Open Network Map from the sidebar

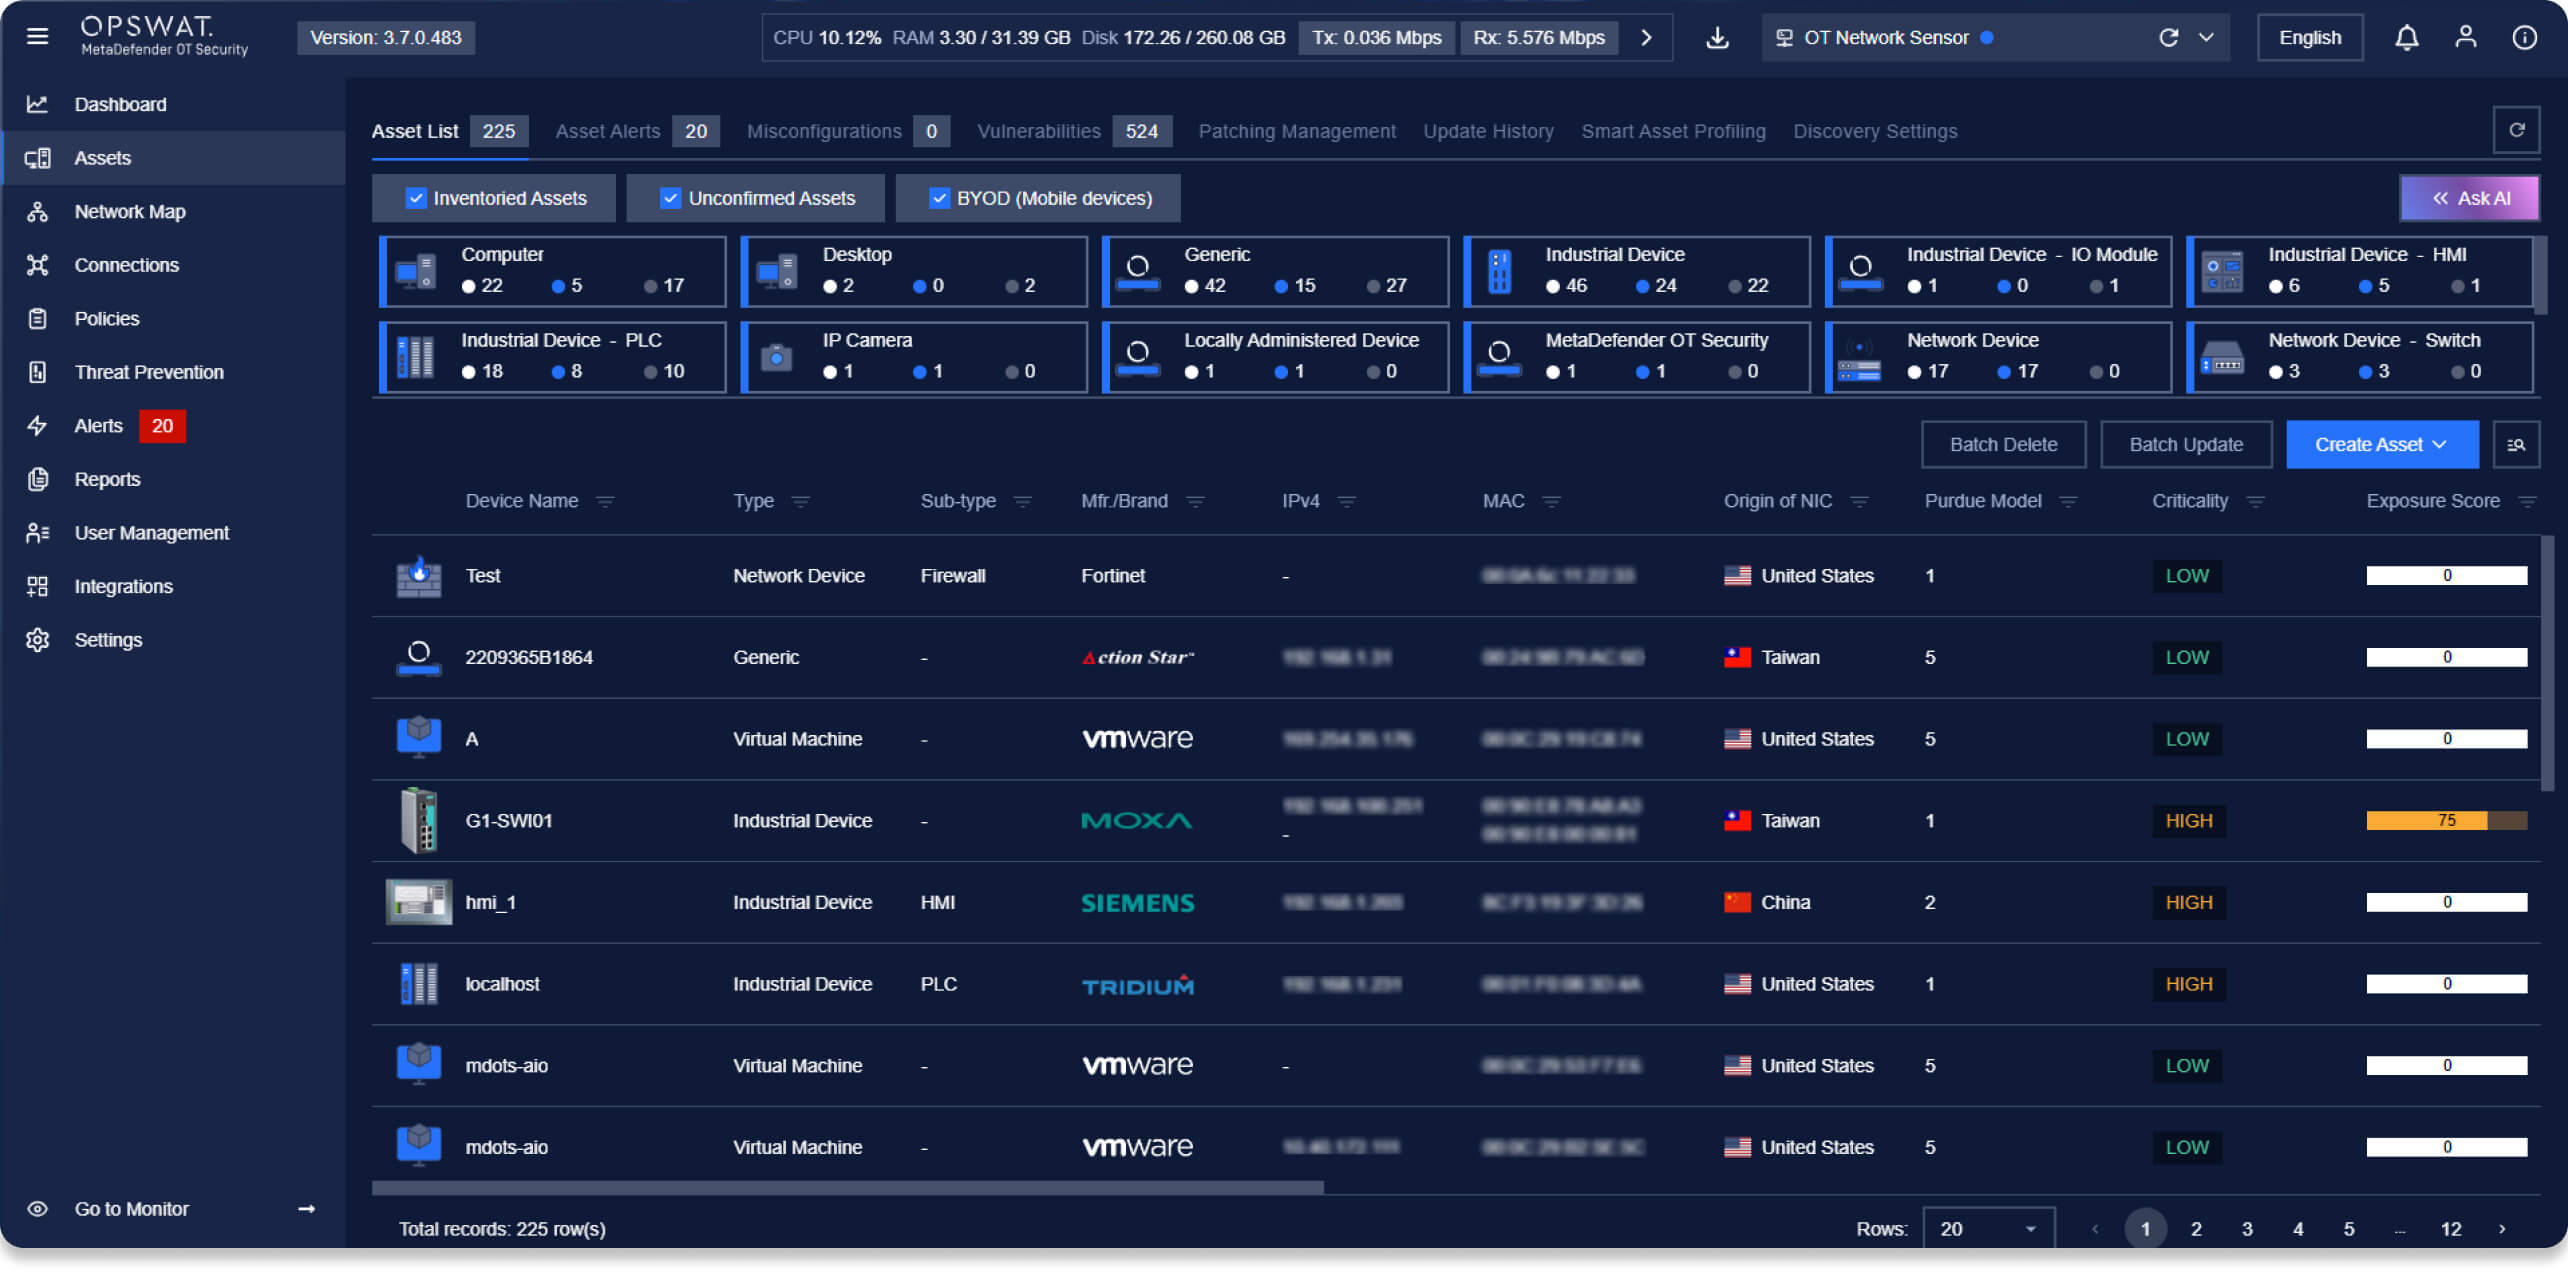pyautogui.click(x=129, y=212)
